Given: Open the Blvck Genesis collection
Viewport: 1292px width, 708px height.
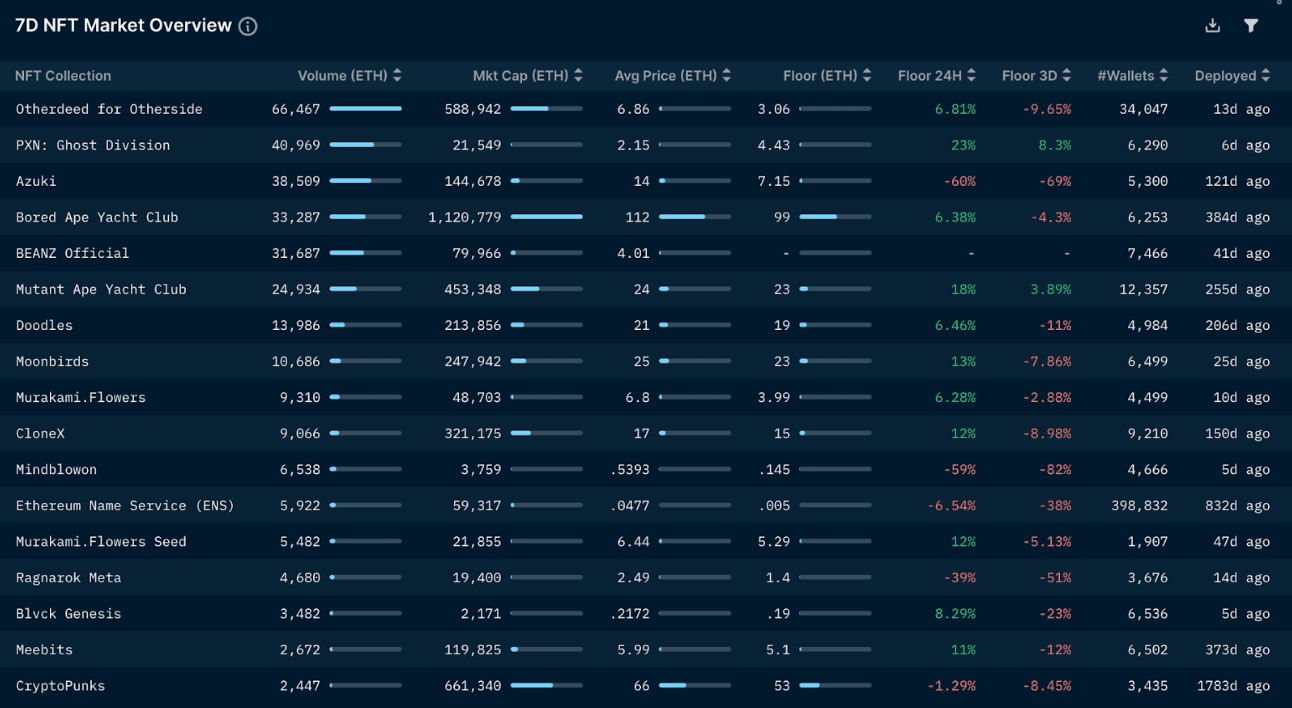Looking at the screenshot, I should pos(68,613).
